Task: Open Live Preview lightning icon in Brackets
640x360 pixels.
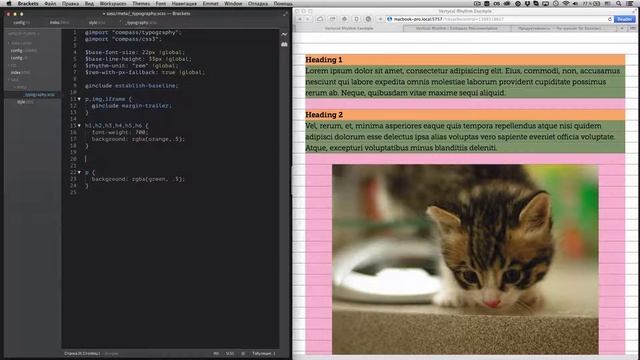Action: 284,34
